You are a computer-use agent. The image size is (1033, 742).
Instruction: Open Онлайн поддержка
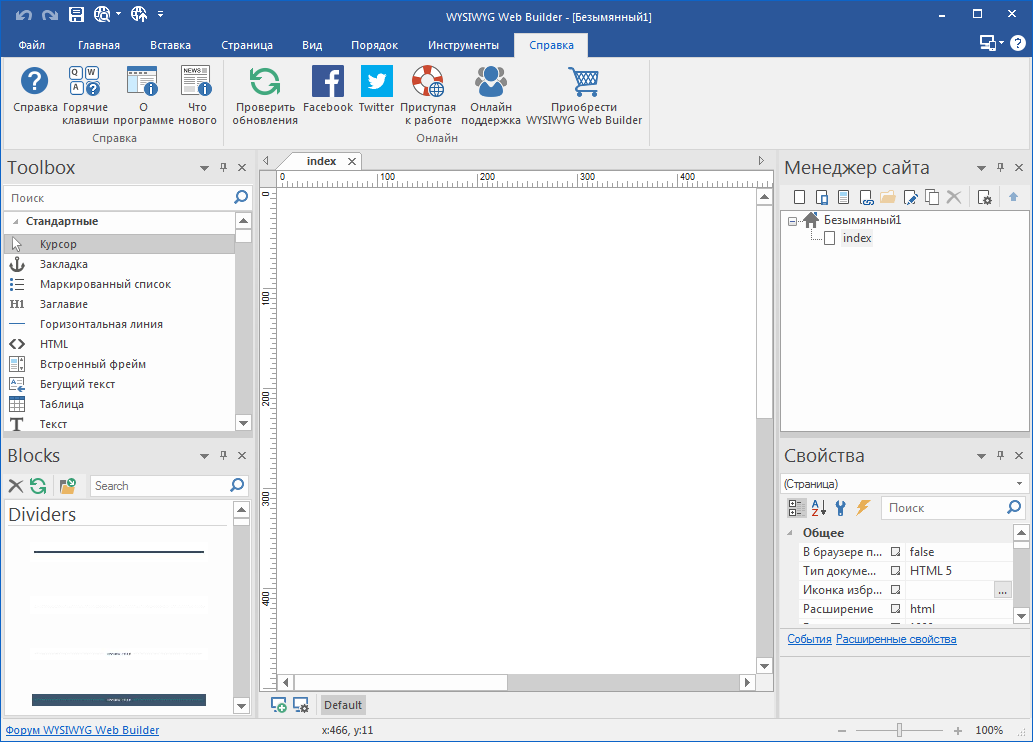[491, 96]
